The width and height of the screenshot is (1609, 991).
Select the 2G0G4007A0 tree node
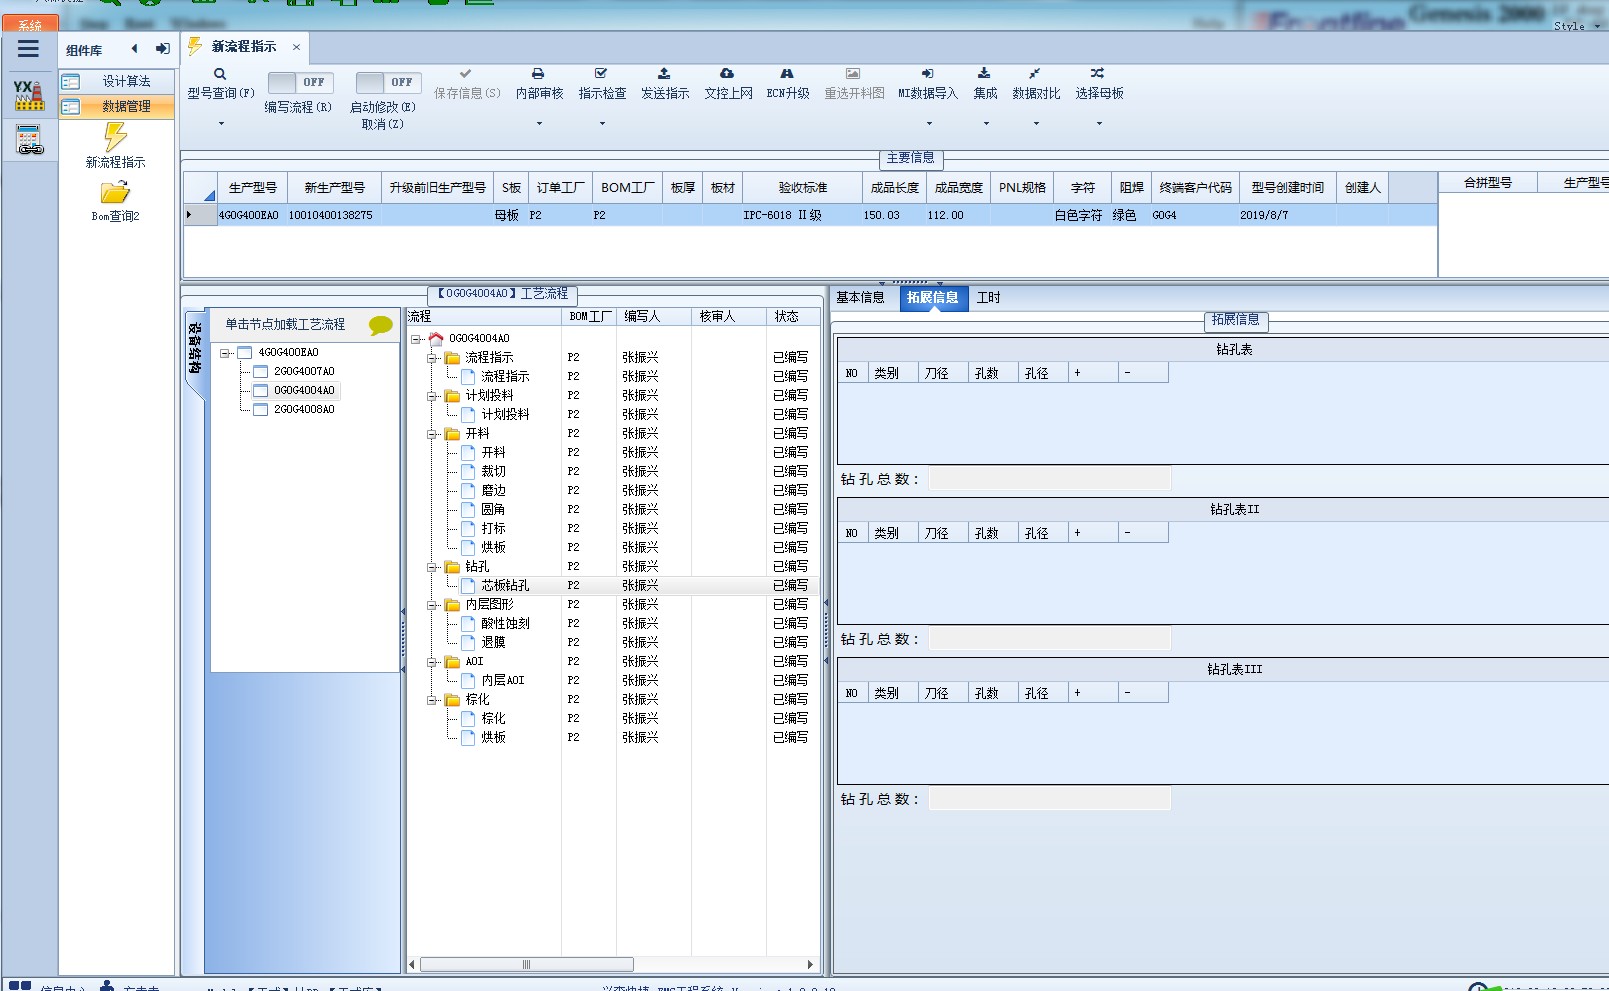[x=304, y=372]
